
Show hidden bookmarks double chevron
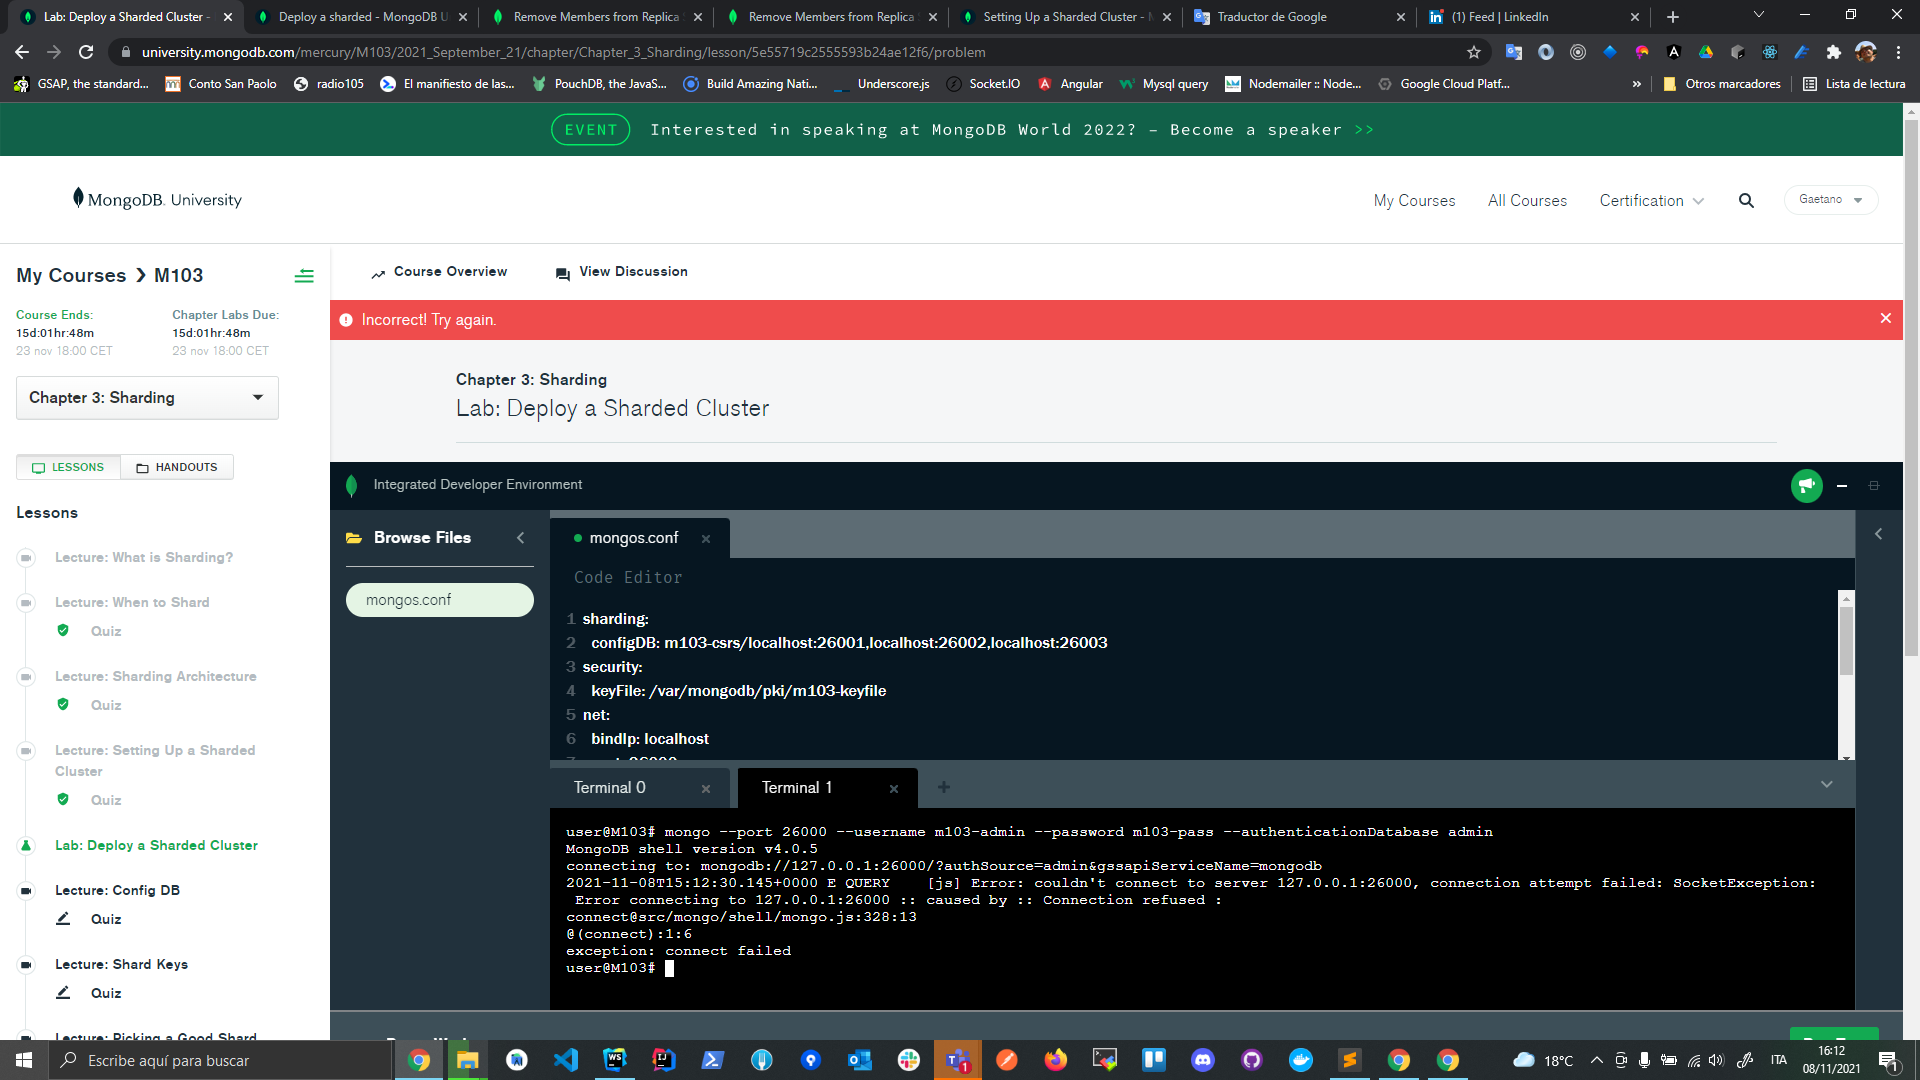coord(1636,84)
